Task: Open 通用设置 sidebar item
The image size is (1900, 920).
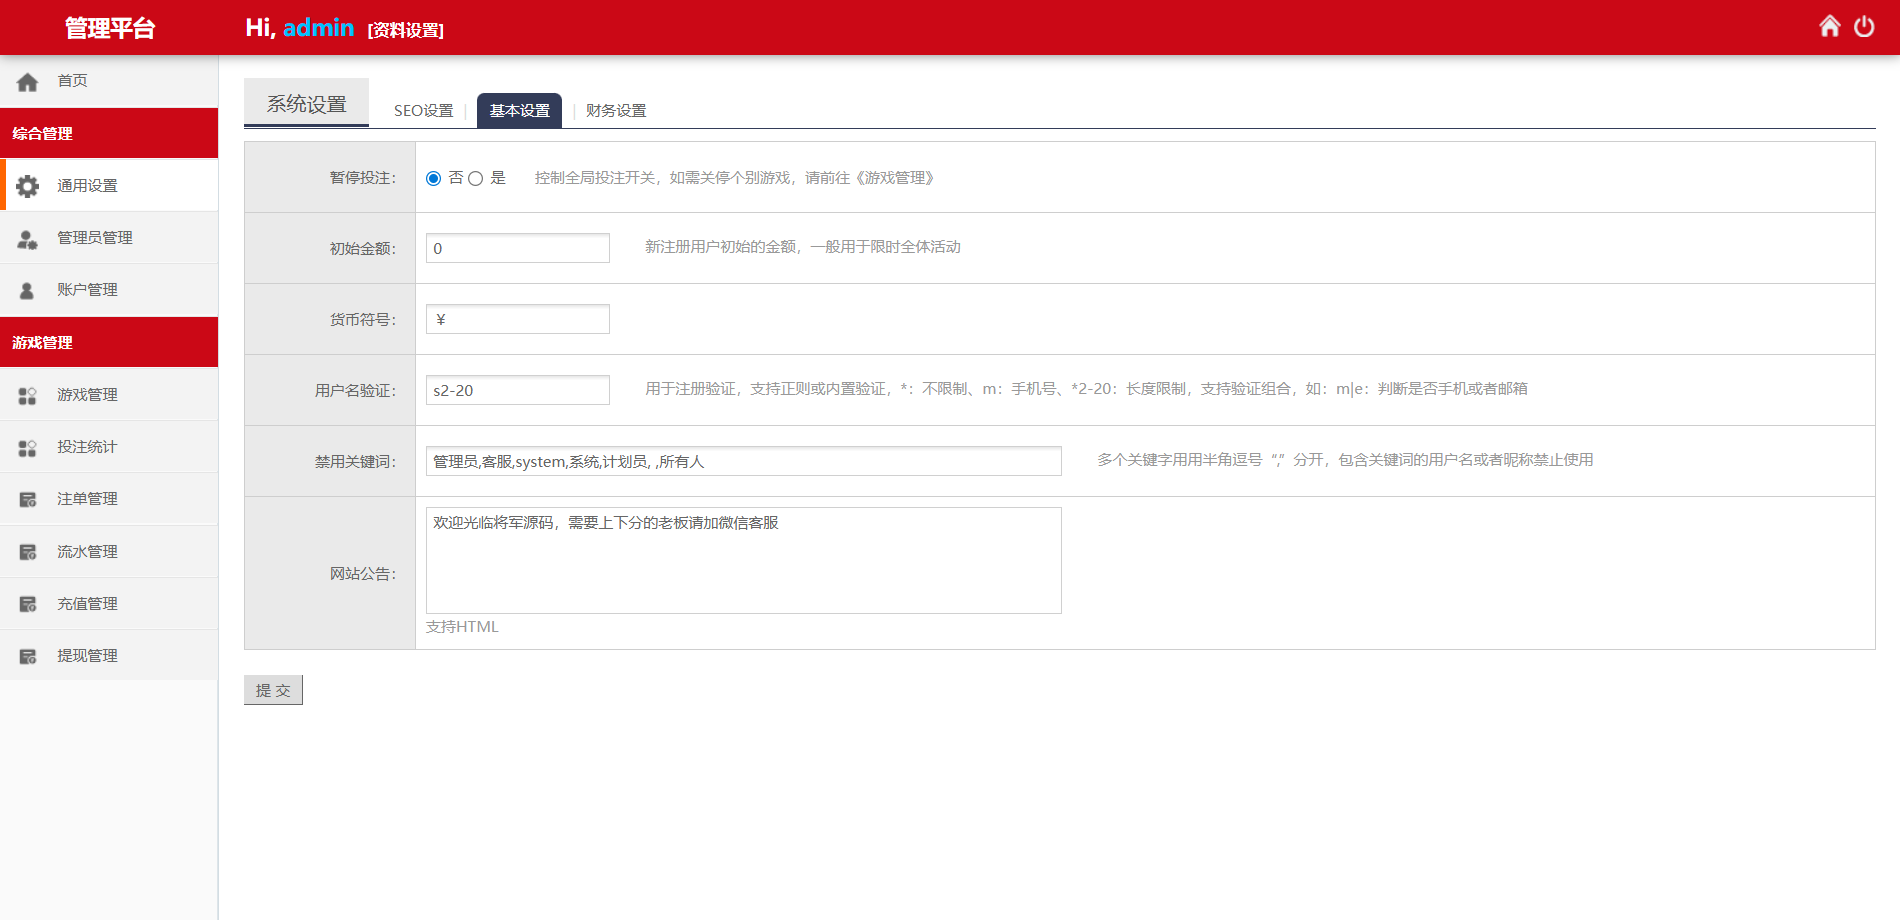Action: click(x=109, y=185)
